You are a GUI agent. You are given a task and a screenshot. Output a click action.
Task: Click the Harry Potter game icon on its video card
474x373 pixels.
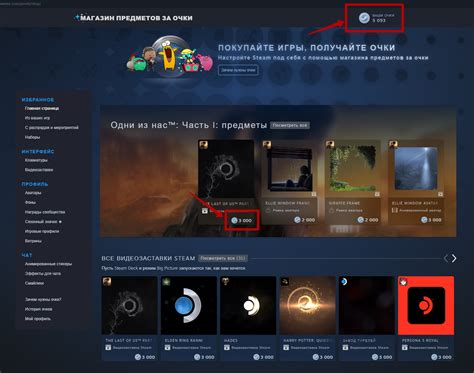285,281
